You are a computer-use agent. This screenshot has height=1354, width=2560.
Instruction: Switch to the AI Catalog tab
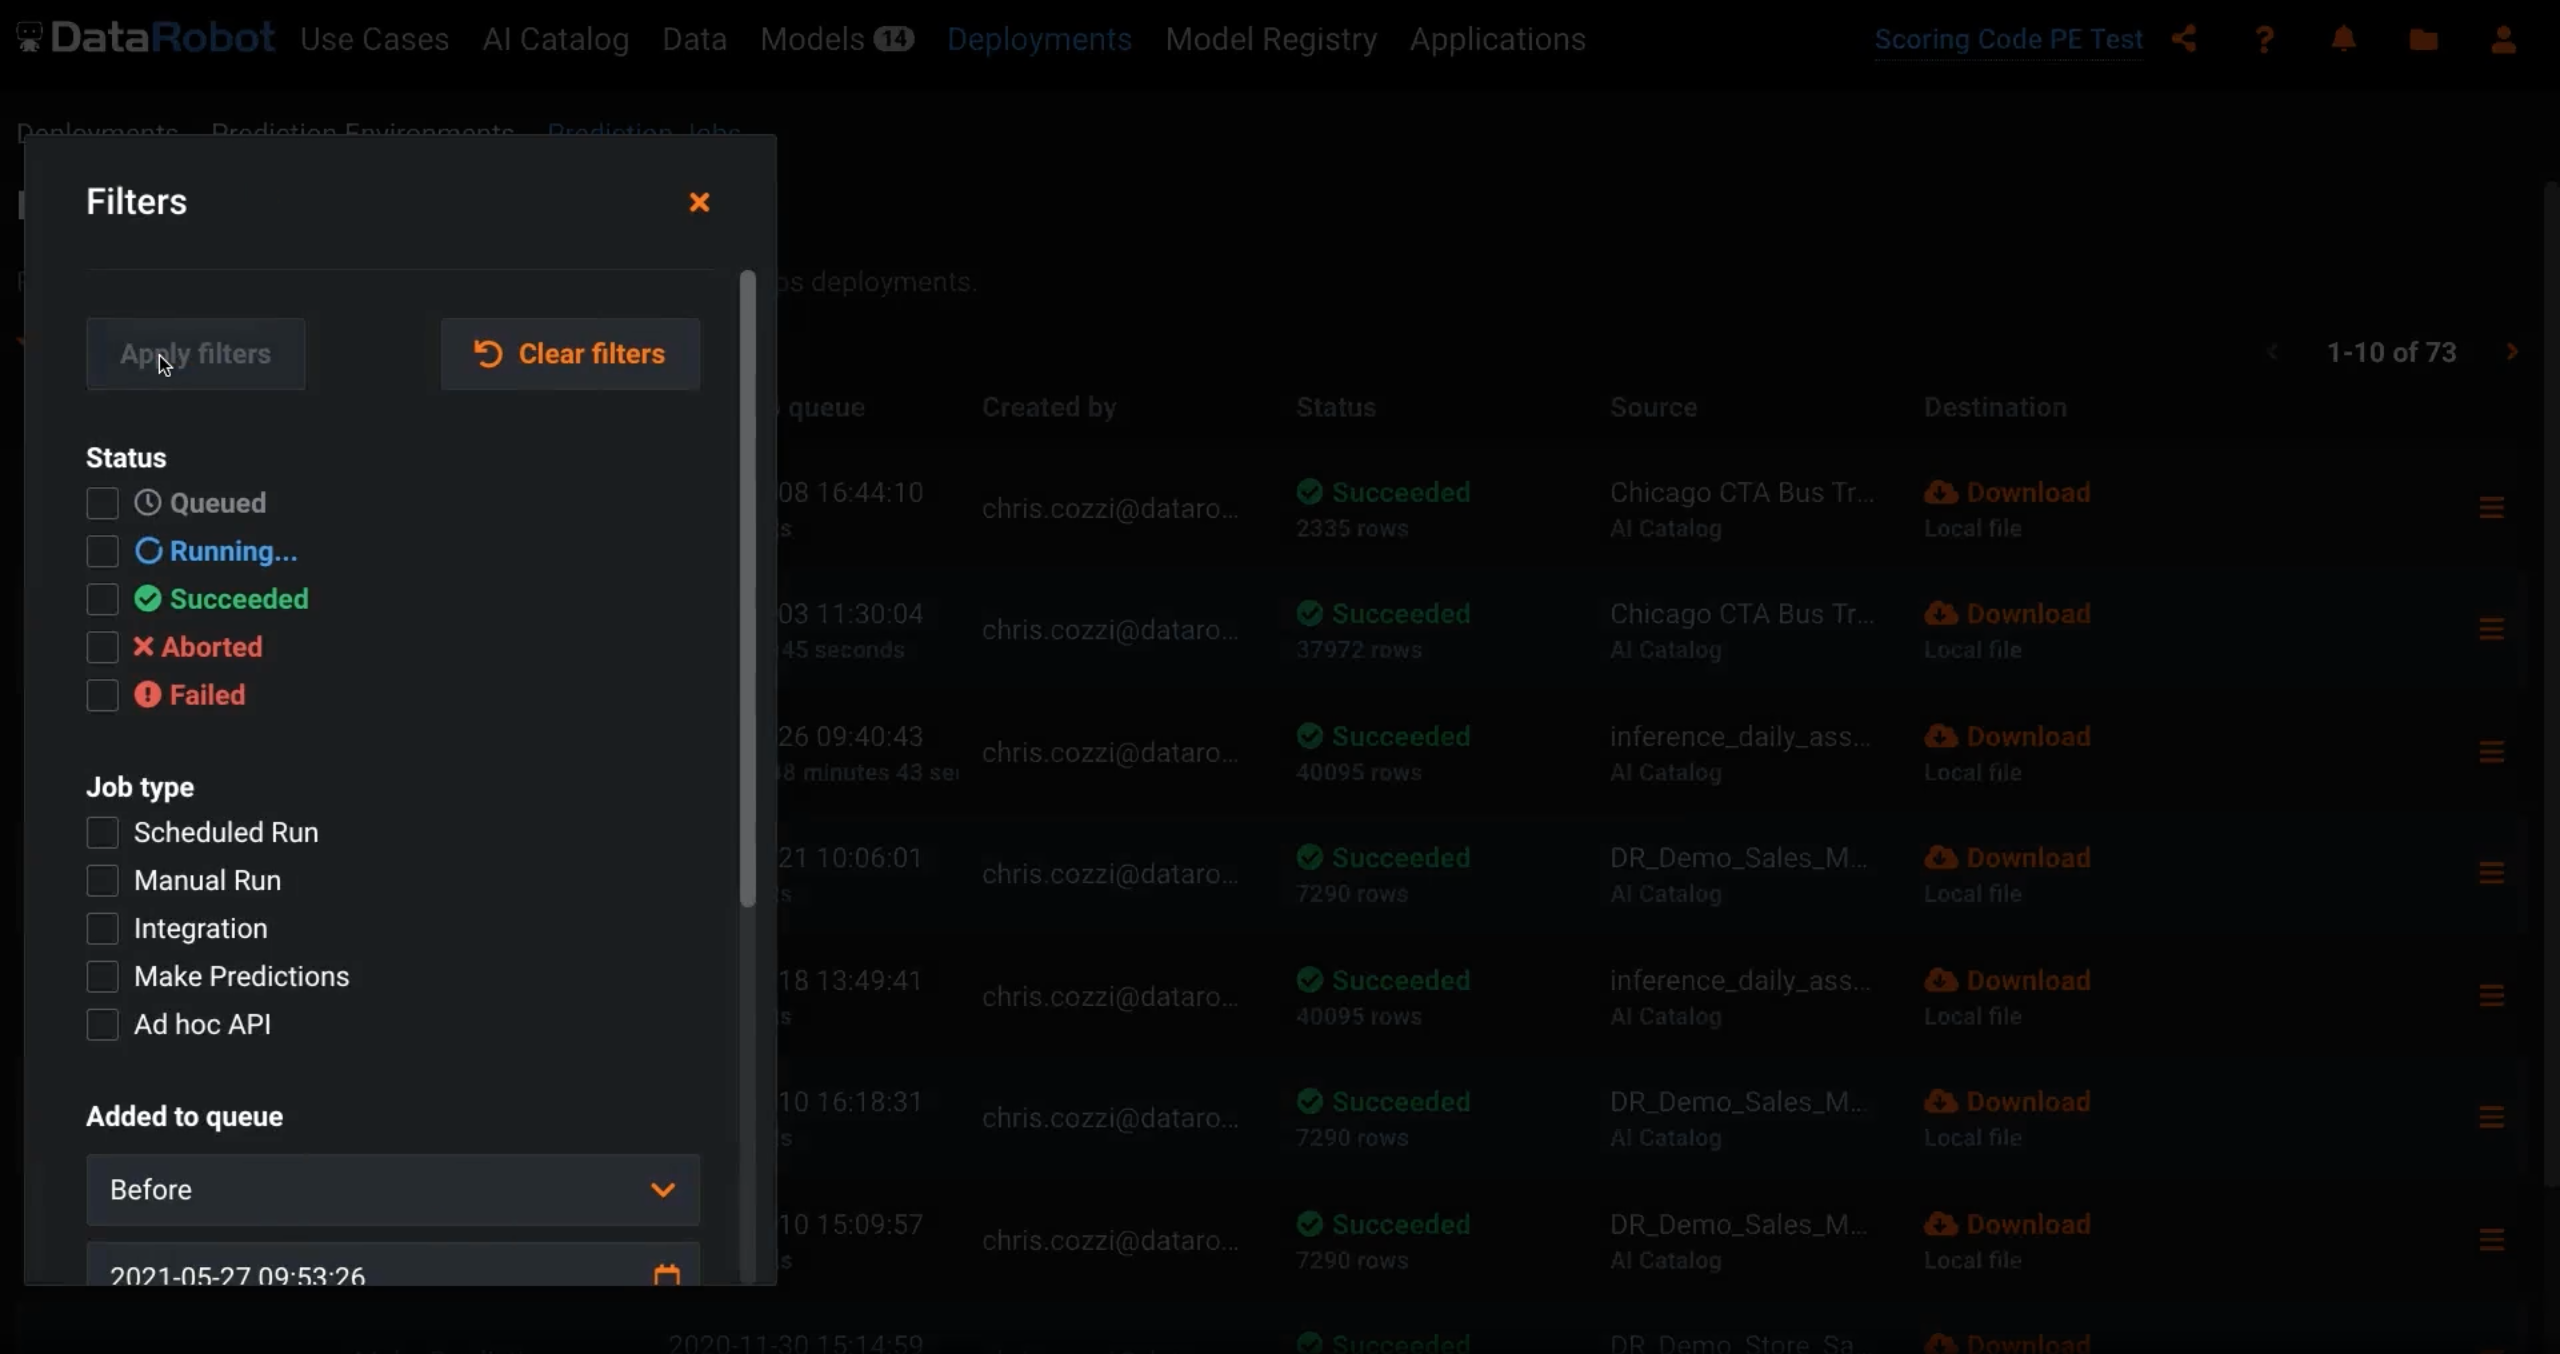(555, 39)
